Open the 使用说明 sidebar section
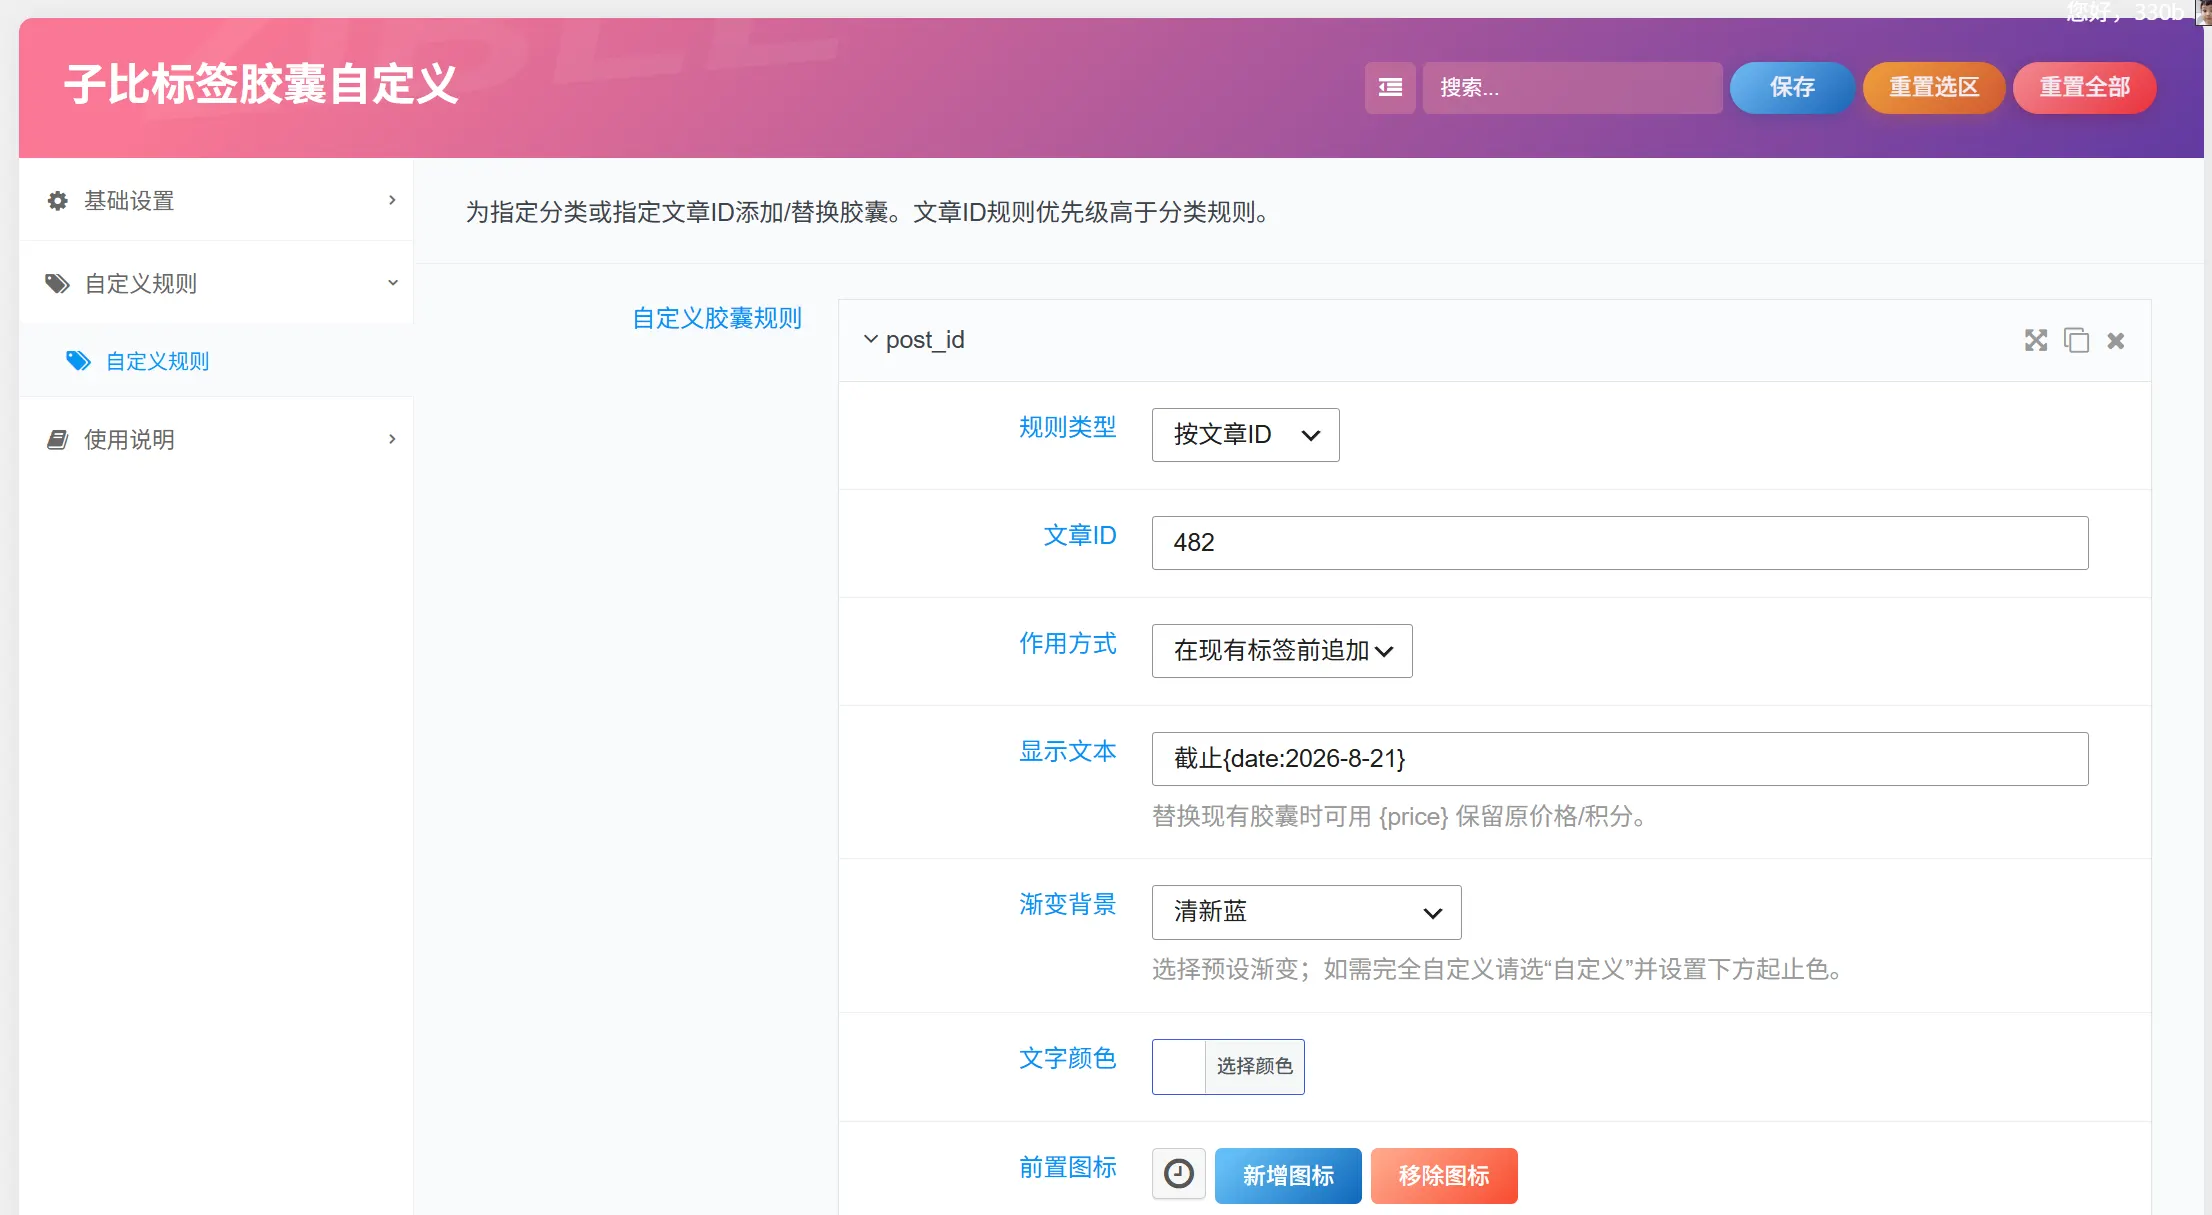 (x=216, y=439)
